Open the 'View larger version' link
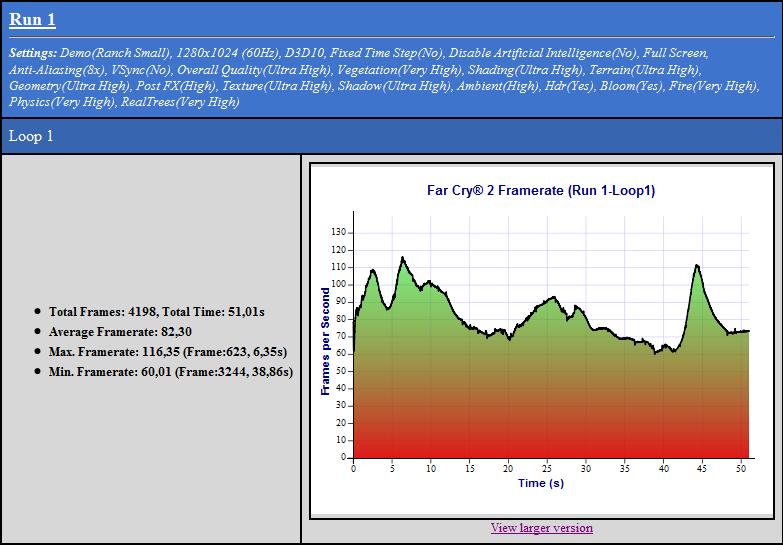Screen dimensions: 783x545 click(x=542, y=528)
